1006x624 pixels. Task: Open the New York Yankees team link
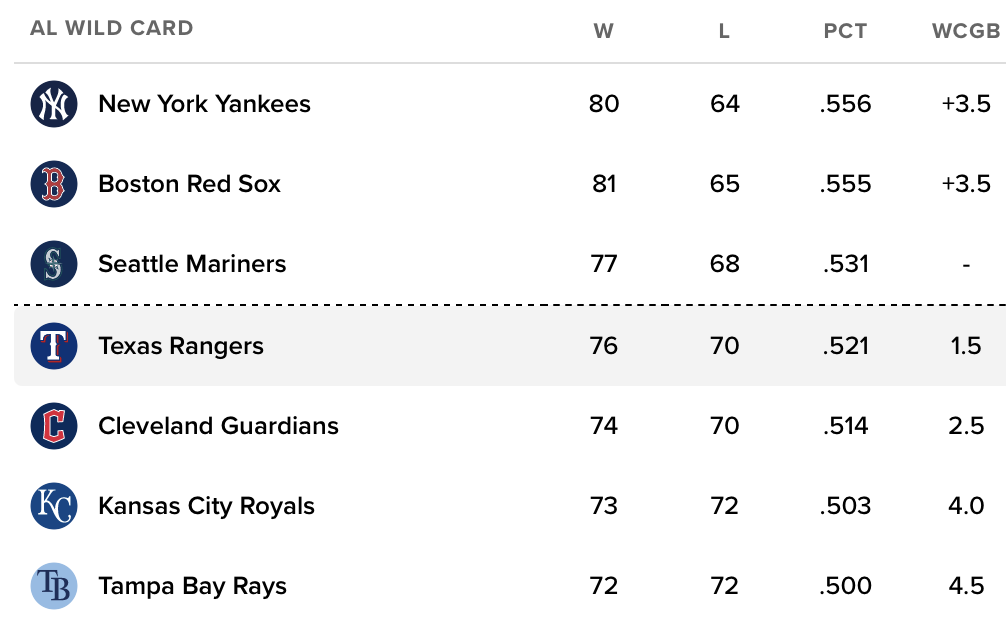click(x=204, y=104)
